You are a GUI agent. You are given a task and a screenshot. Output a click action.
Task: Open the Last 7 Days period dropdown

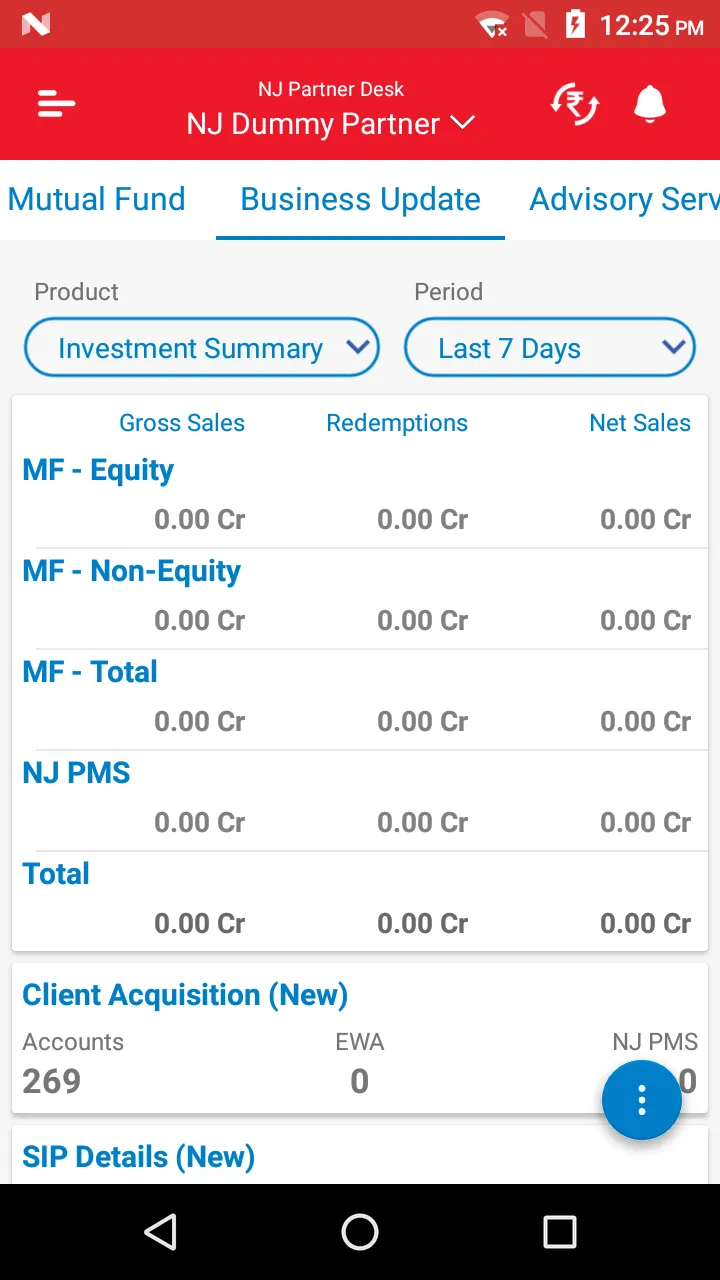coord(549,348)
